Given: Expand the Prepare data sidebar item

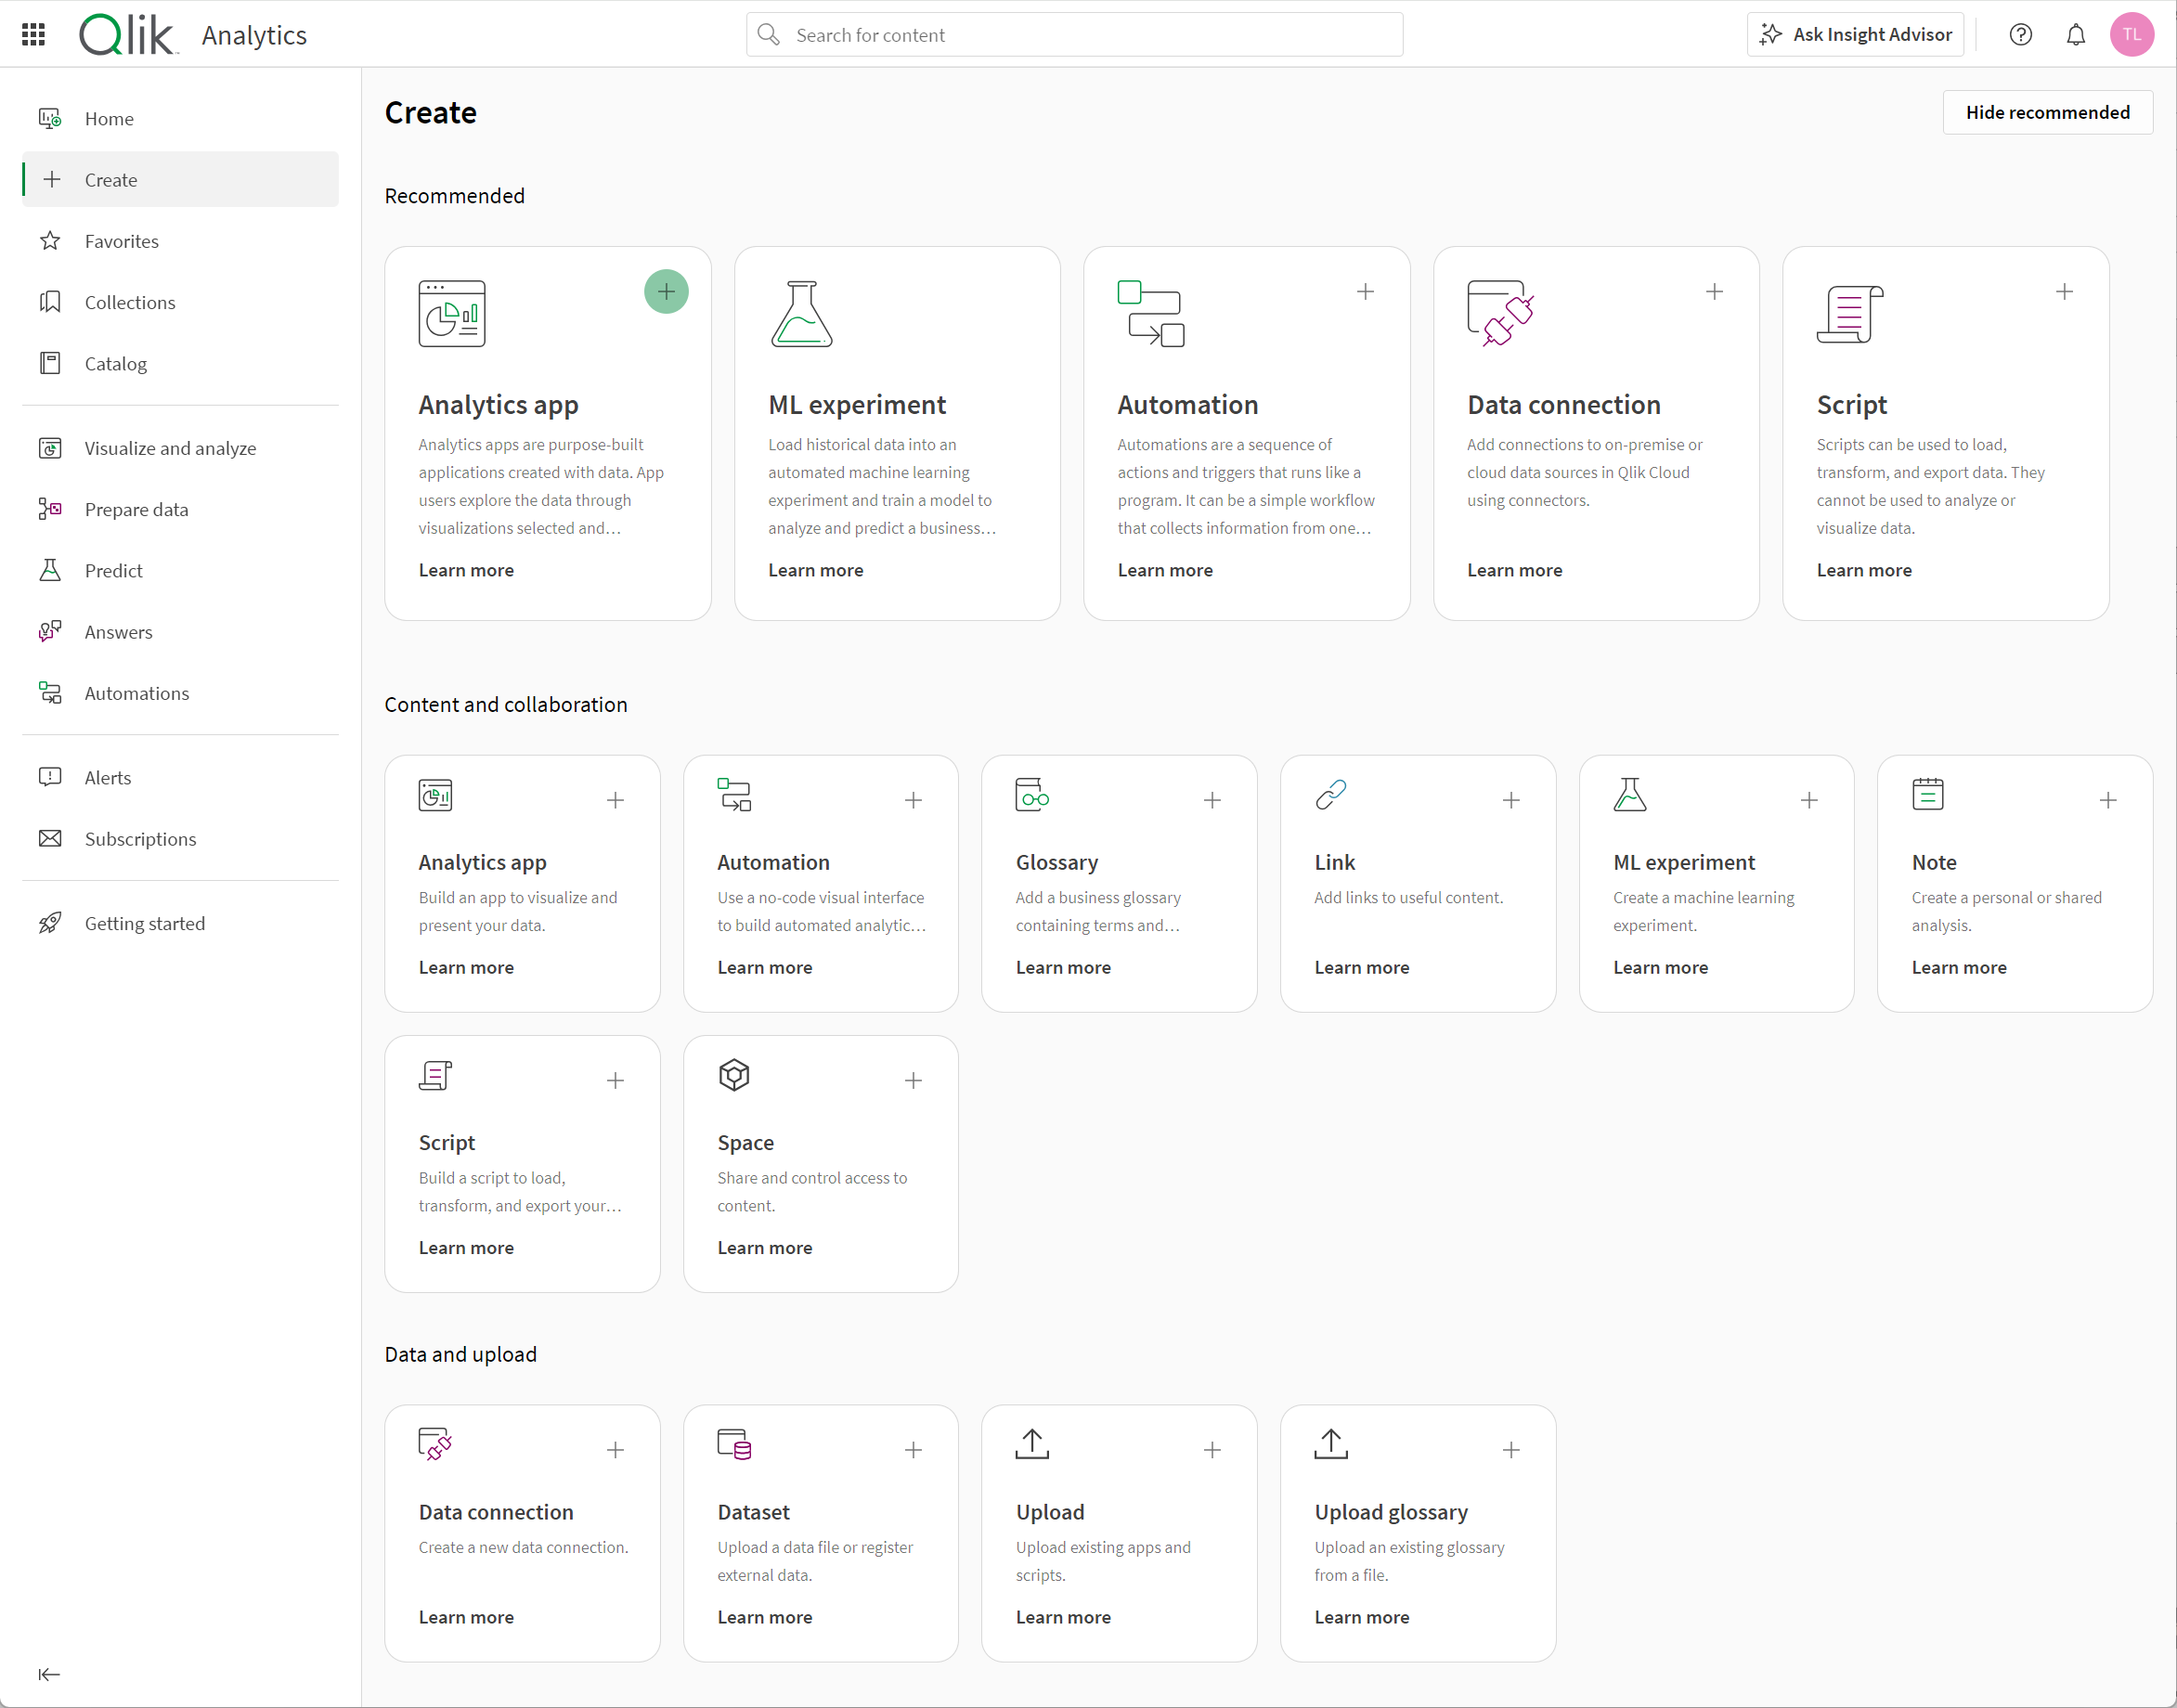Looking at the screenshot, I should point(136,509).
